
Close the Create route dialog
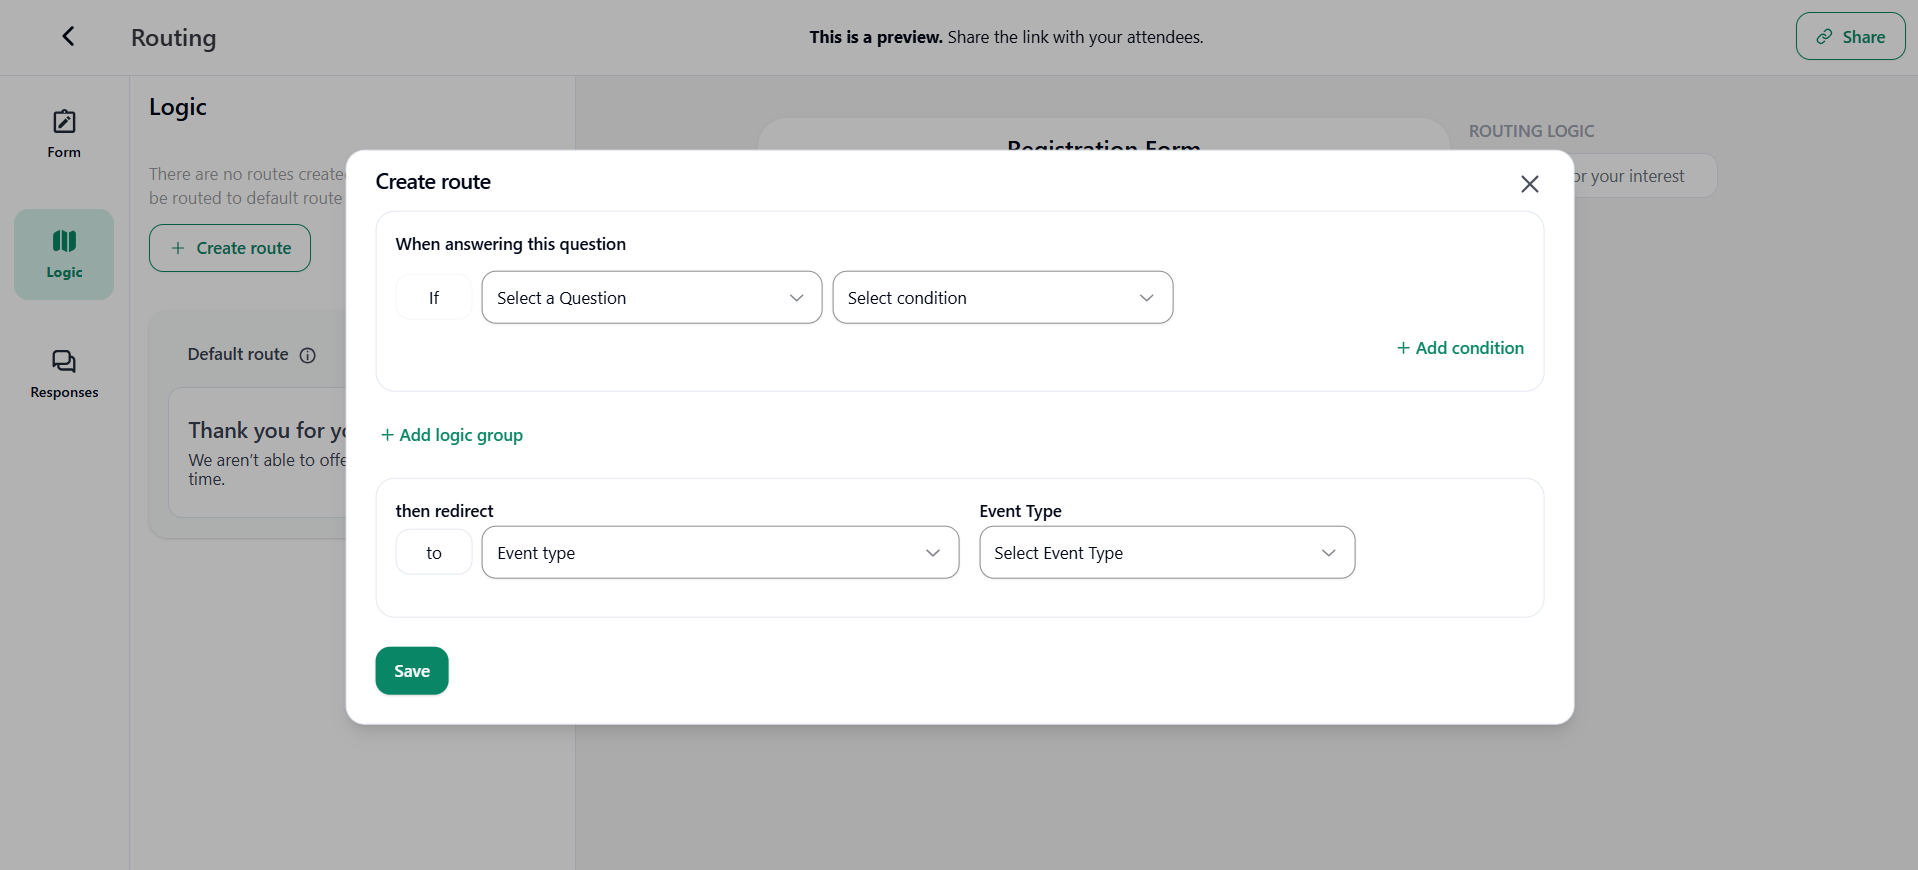click(1529, 184)
